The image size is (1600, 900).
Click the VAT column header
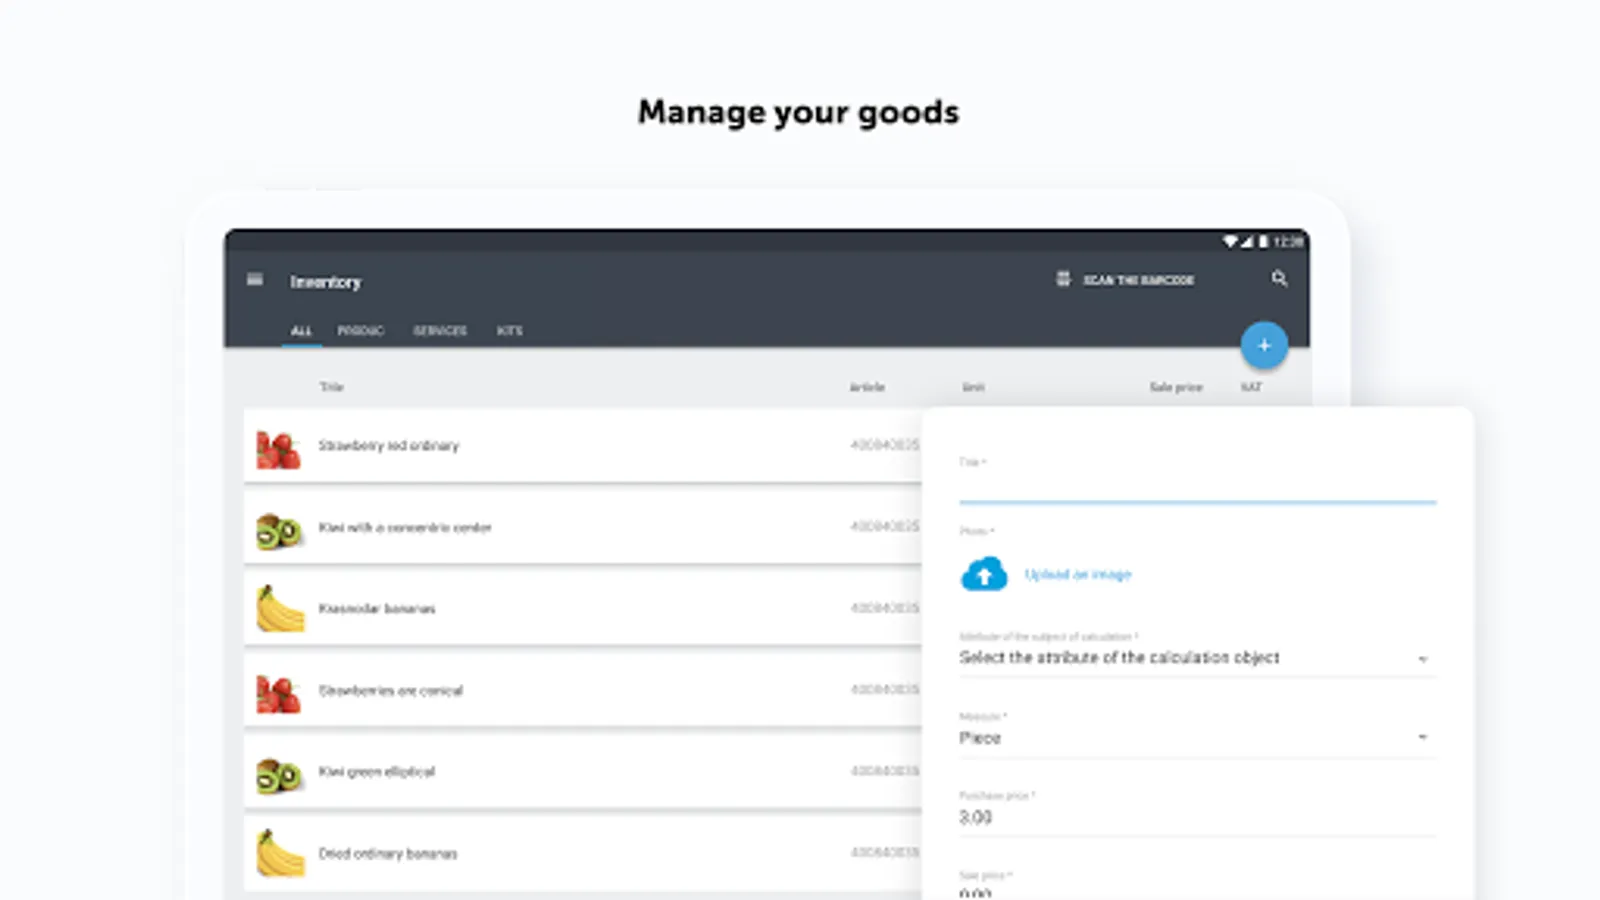tap(1251, 387)
